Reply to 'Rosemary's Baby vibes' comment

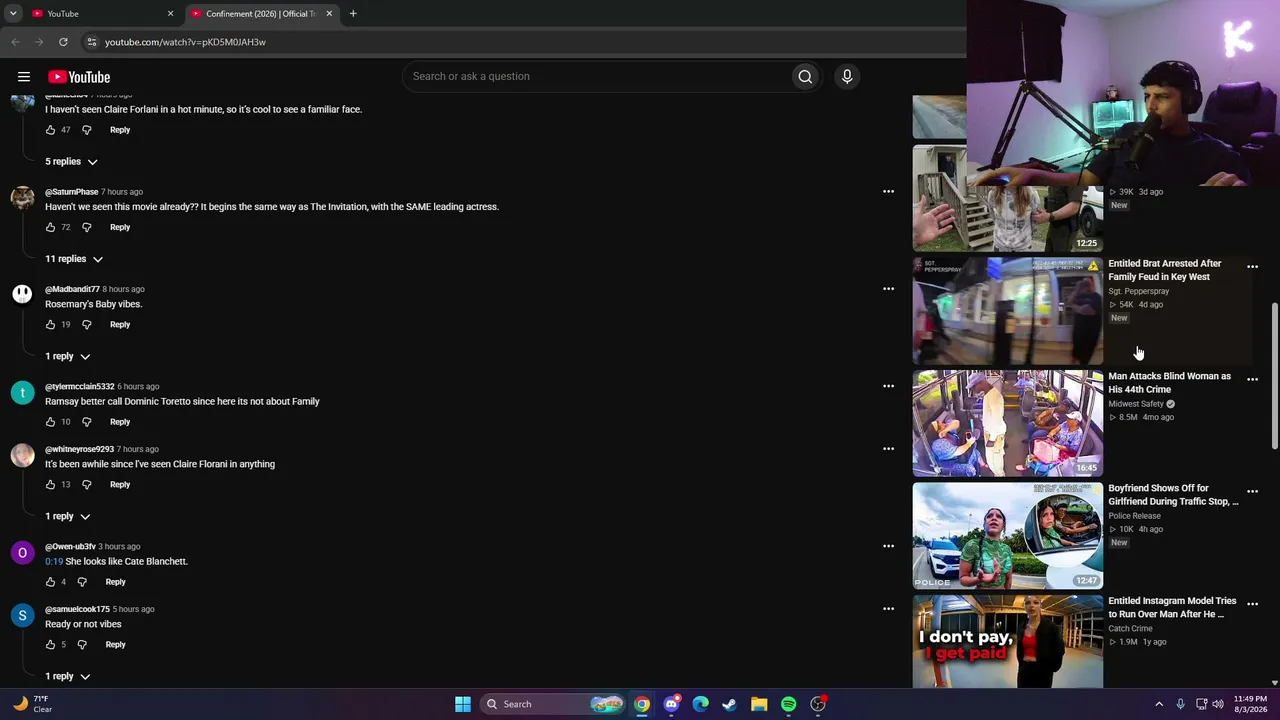[x=120, y=324]
